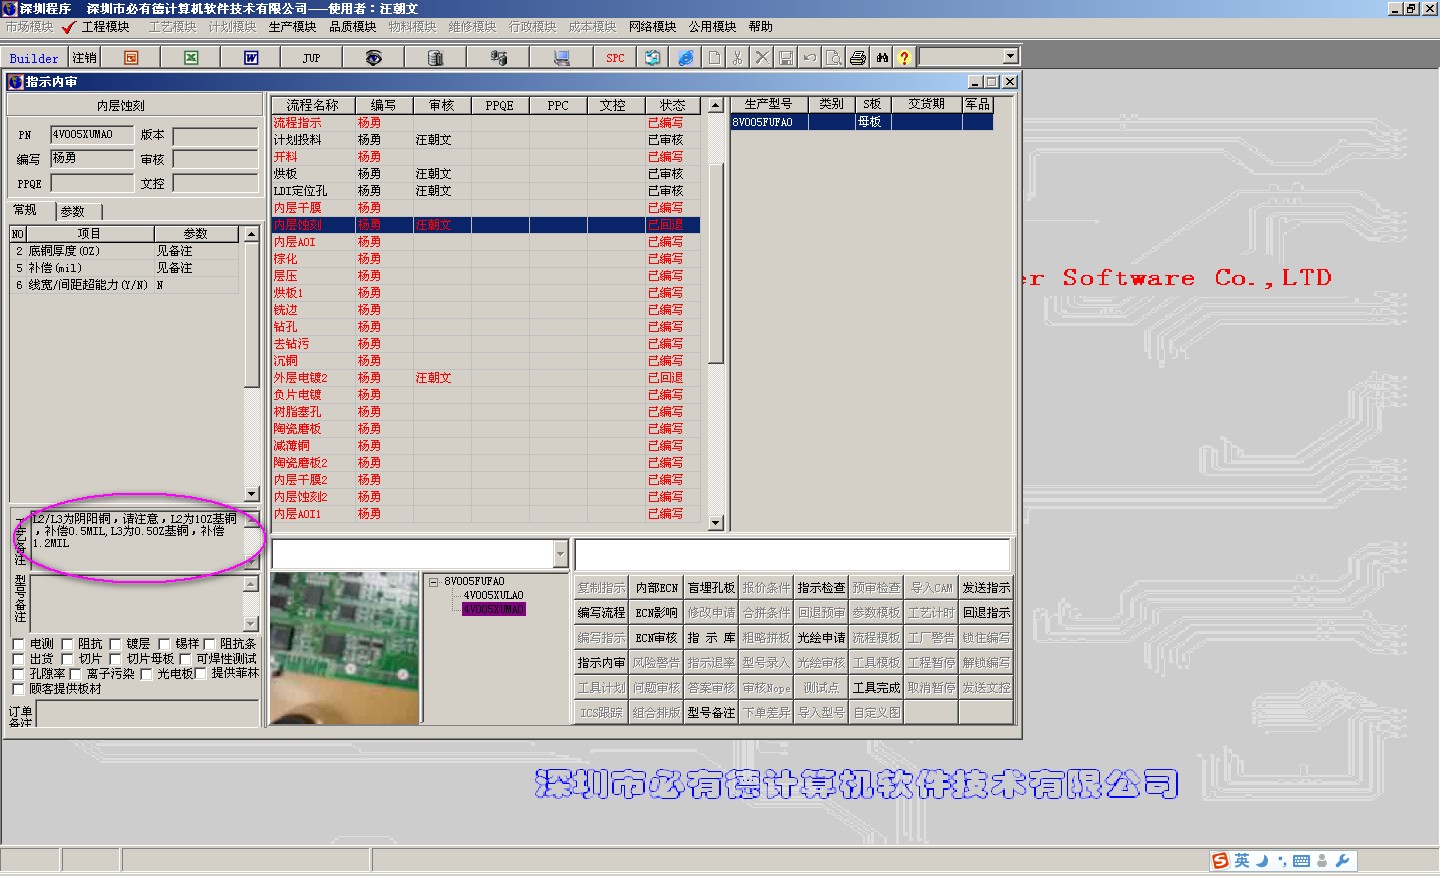Open the Excel export icon in toolbar

click(x=191, y=58)
